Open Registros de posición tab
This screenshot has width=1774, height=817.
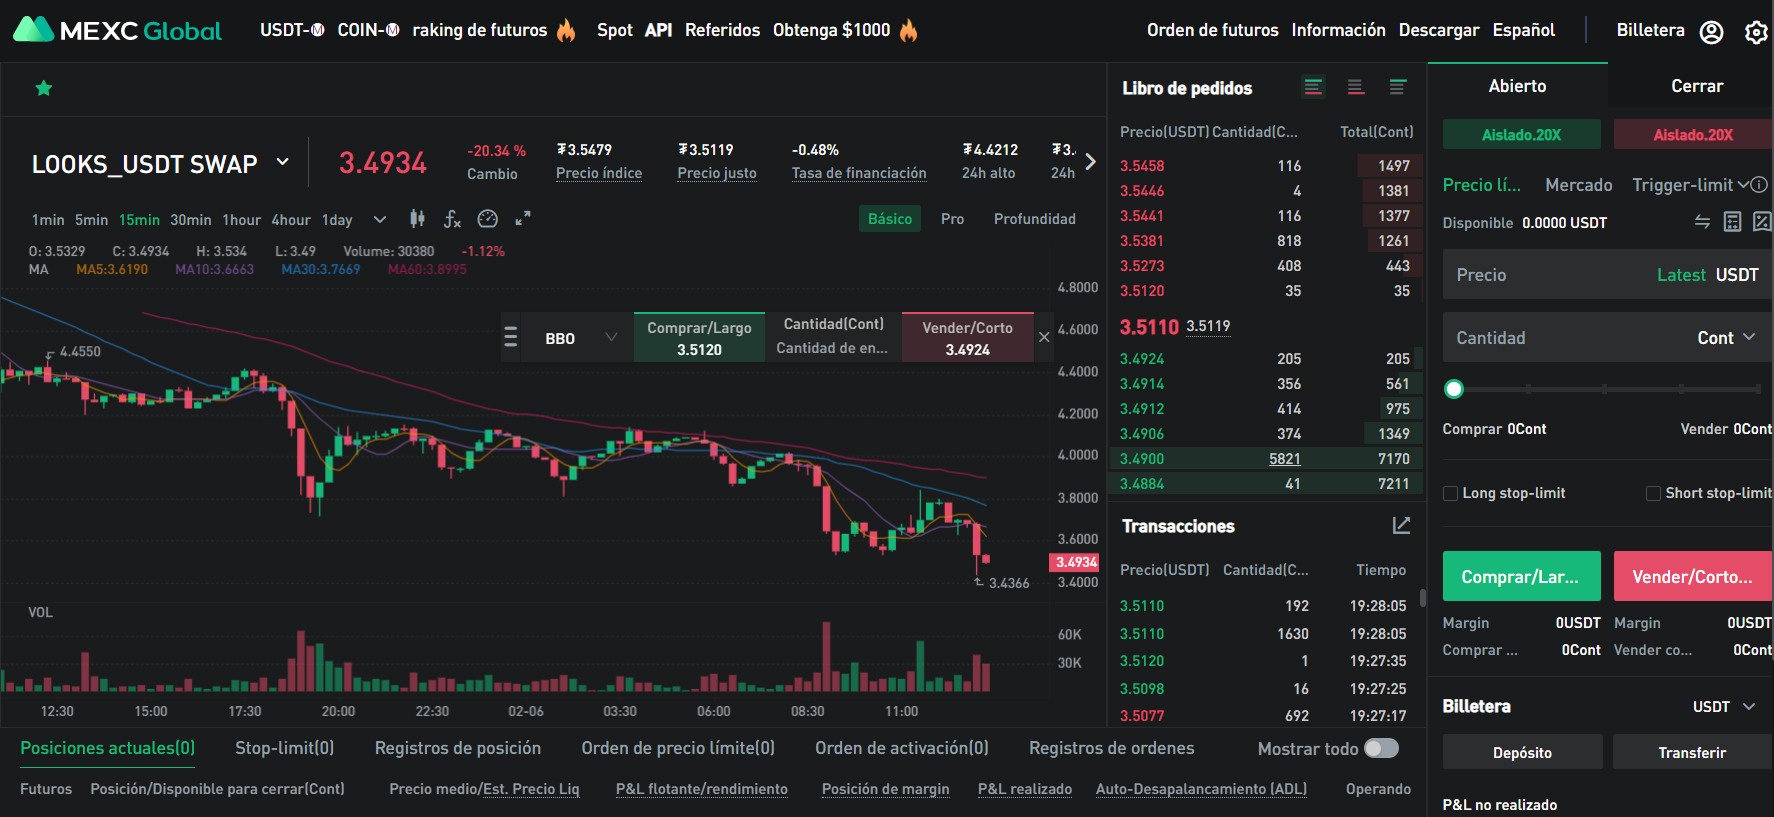click(458, 748)
